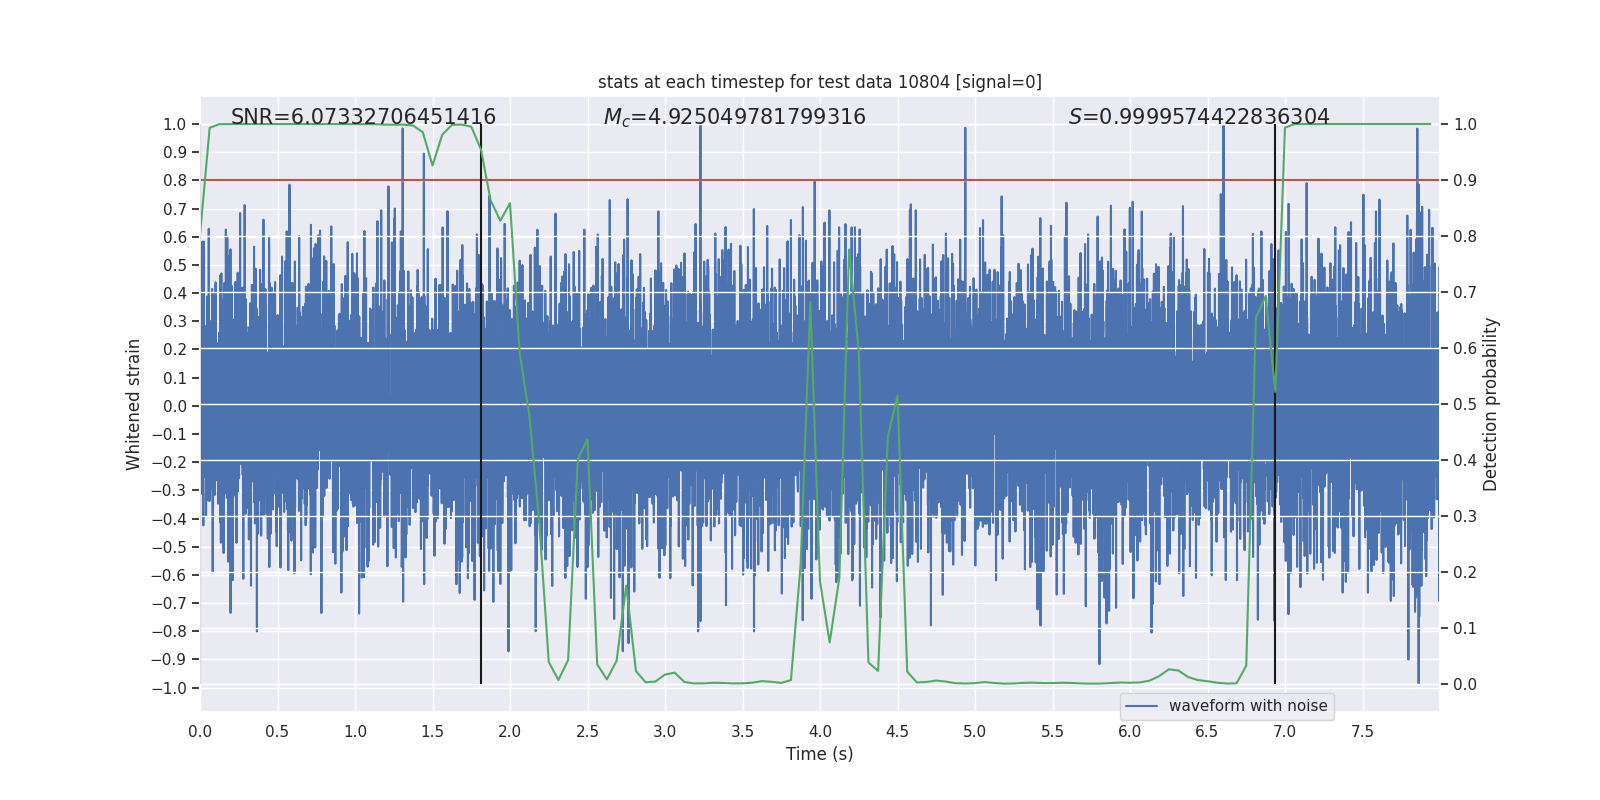Image resolution: width=1600 pixels, height=800 pixels.
Task: Click Time axis tick label 1.0
Action: [355, 732]
